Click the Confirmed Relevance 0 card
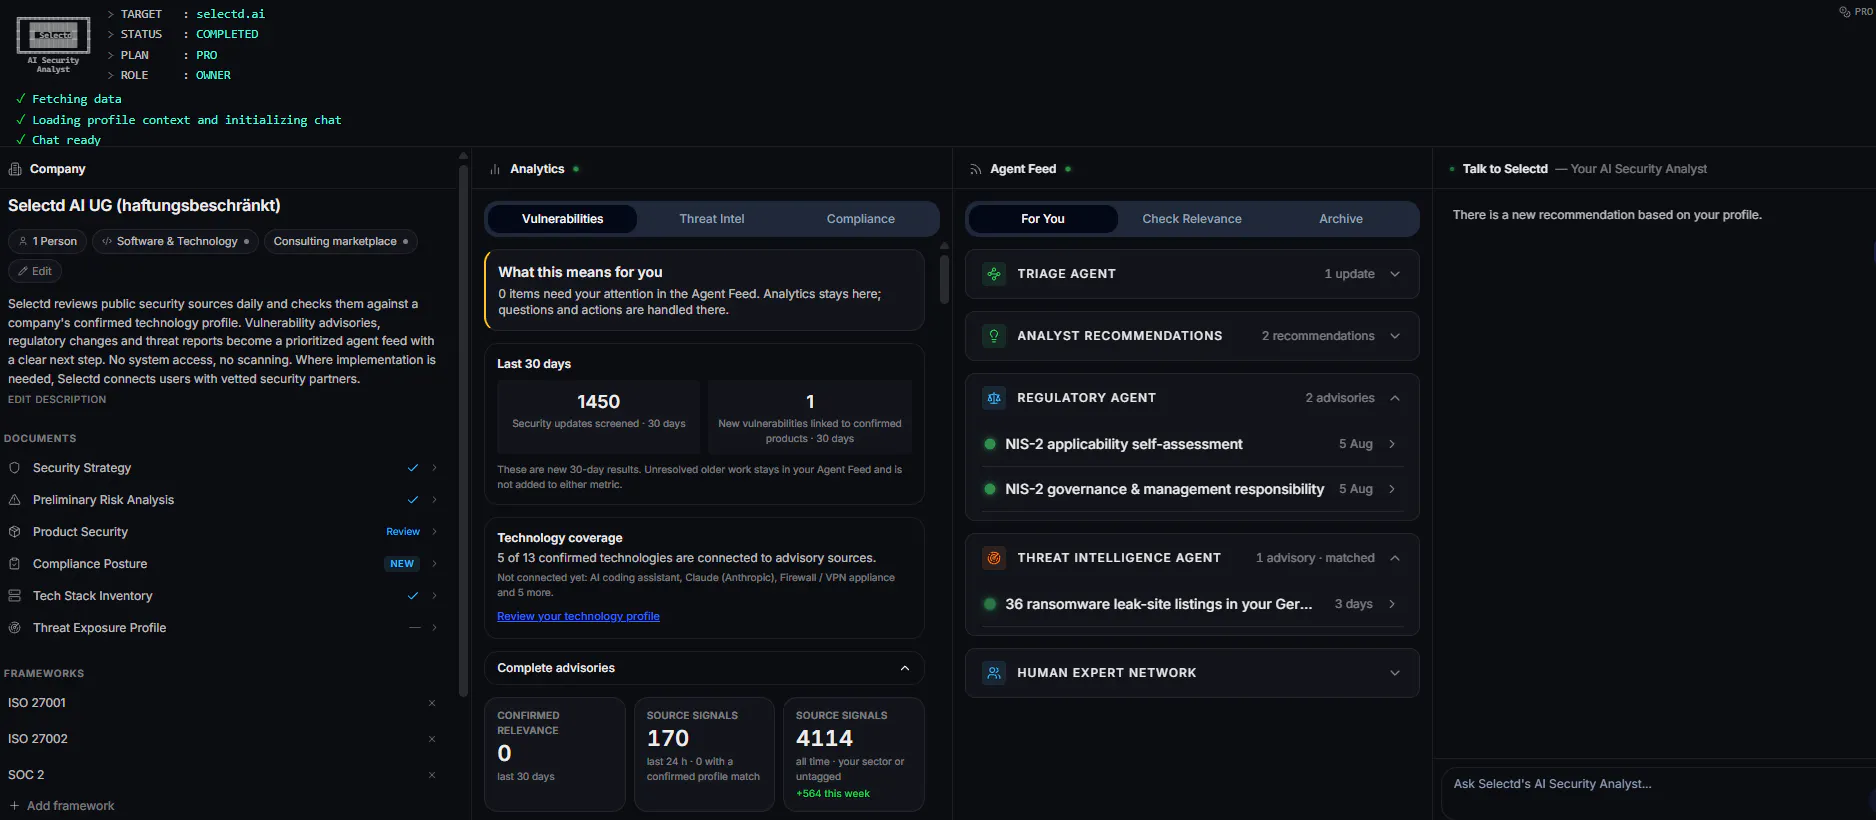Viewport: 1876px width, 820px height. coord(555,754)
